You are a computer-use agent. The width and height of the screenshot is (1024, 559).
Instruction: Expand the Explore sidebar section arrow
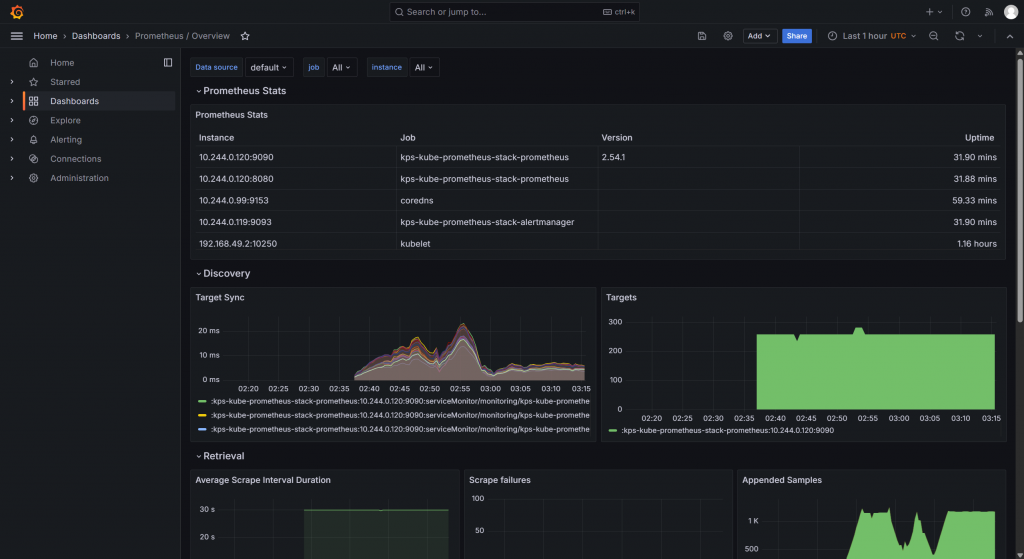[x=12, y=120]
